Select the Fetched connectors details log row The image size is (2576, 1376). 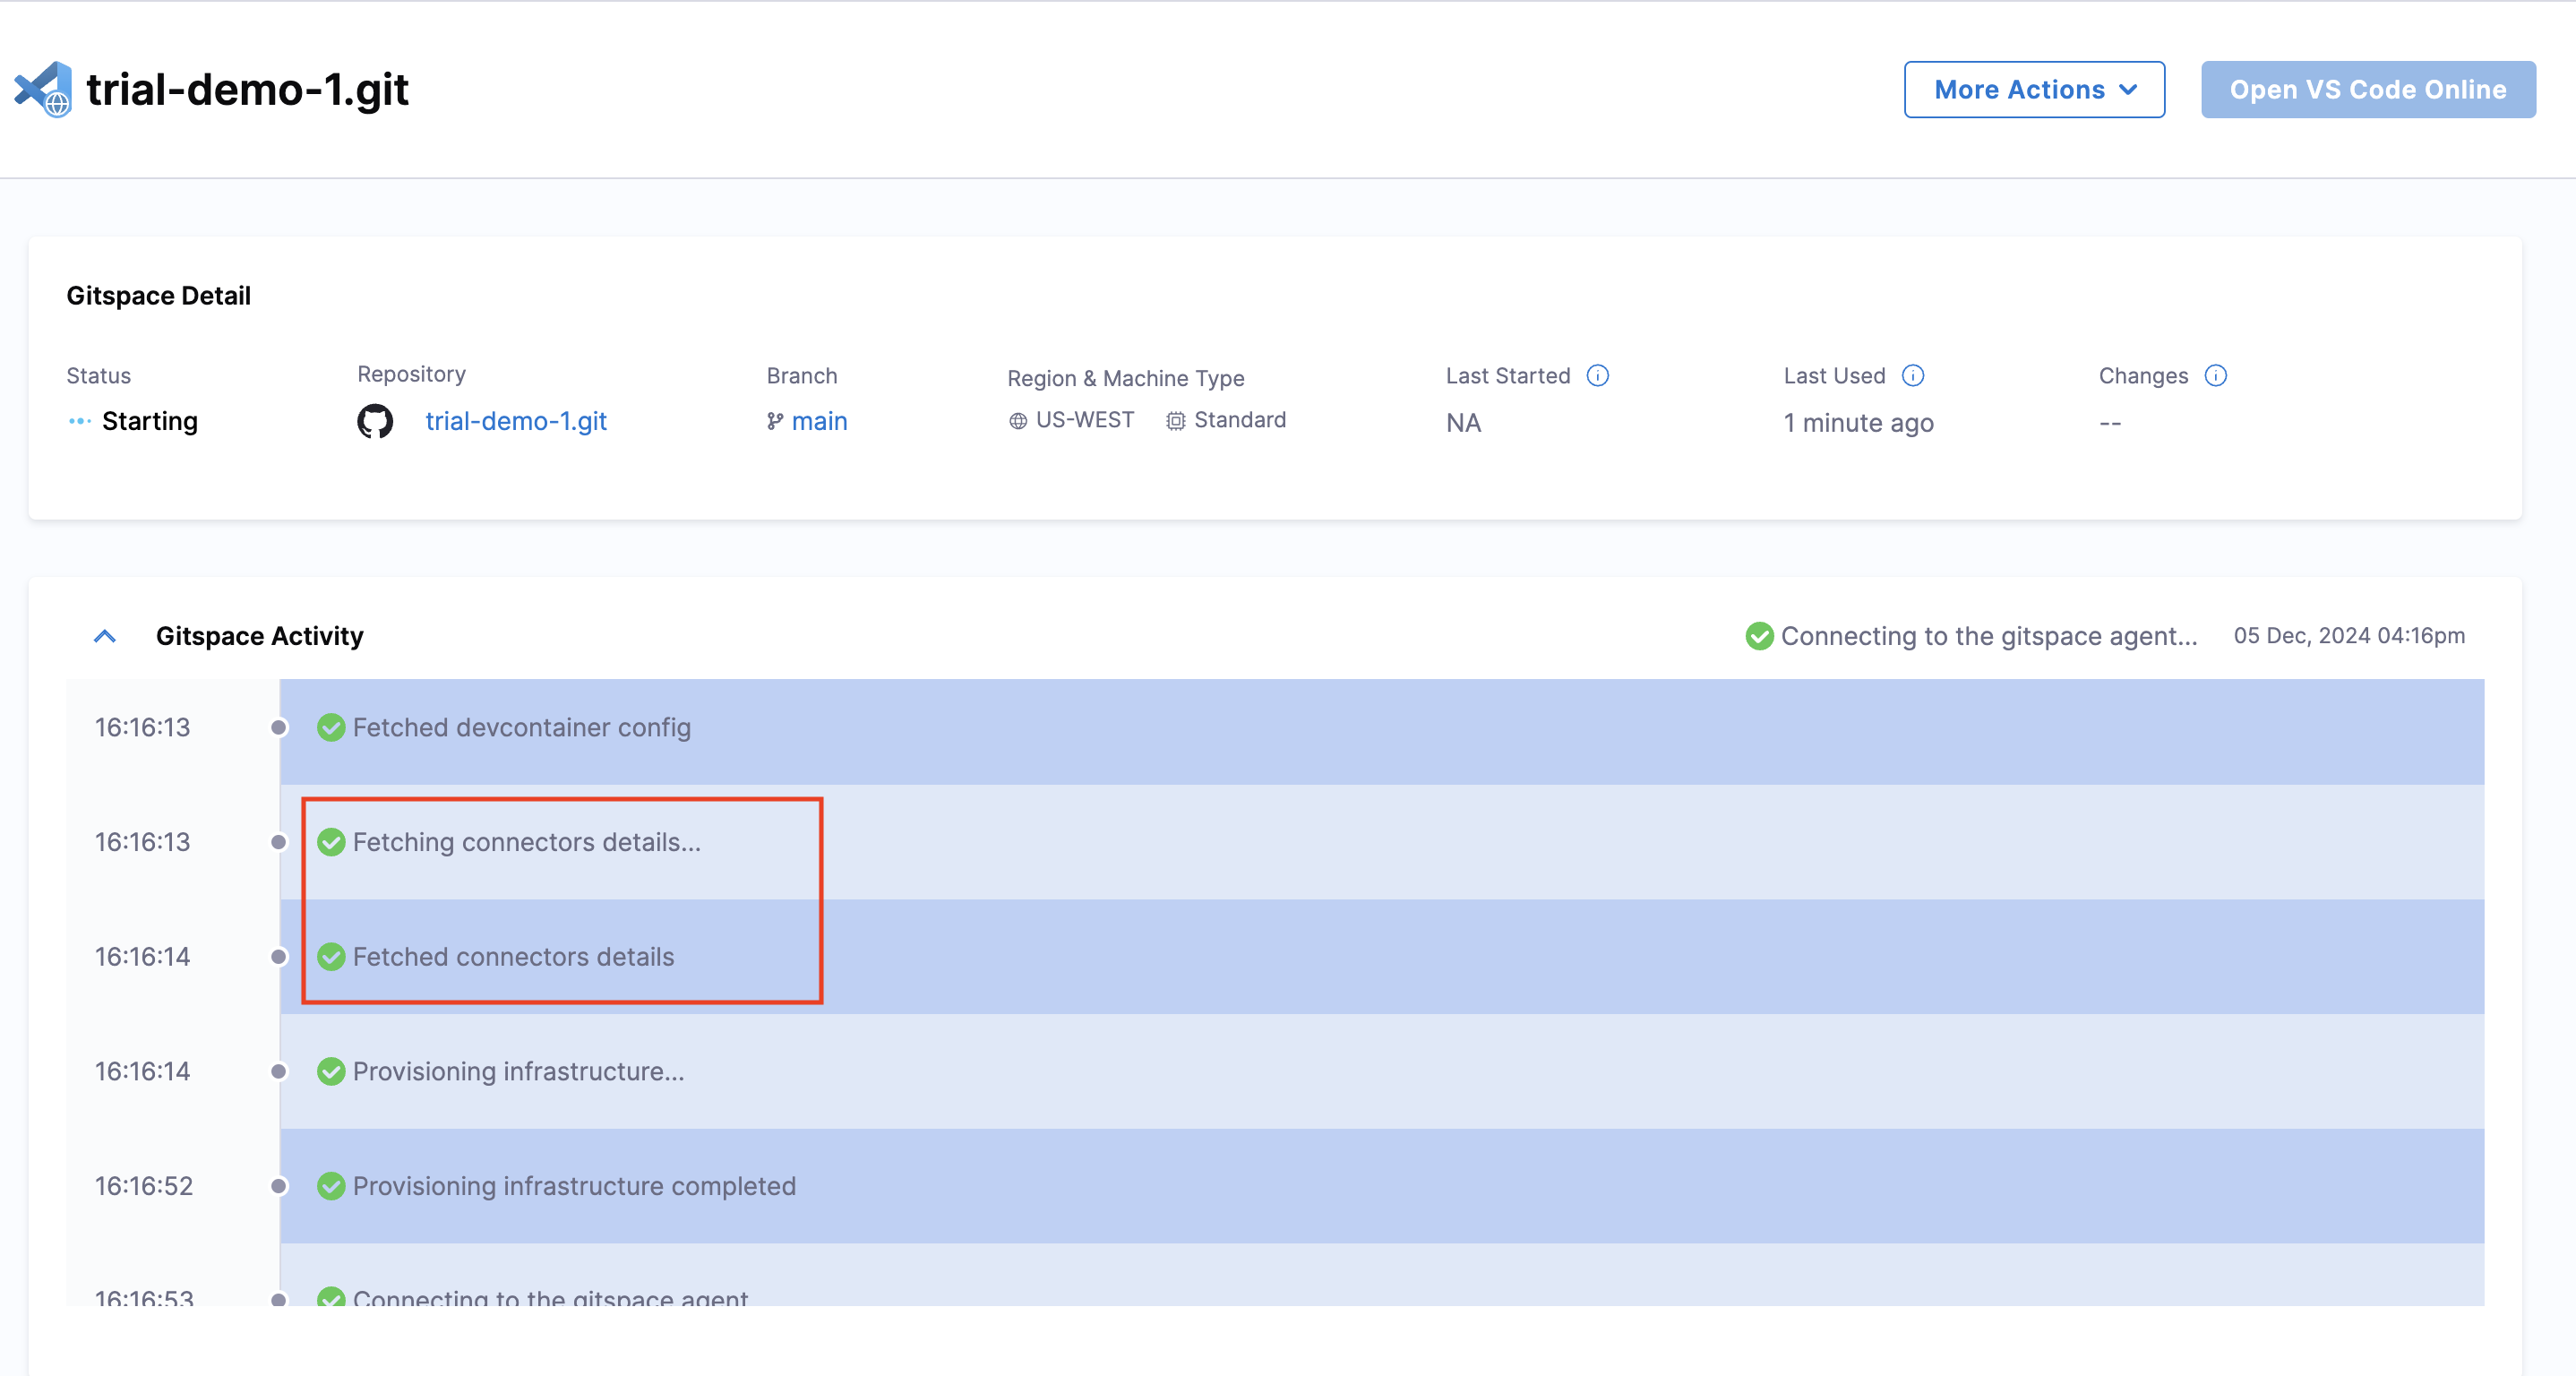(513, 957)
